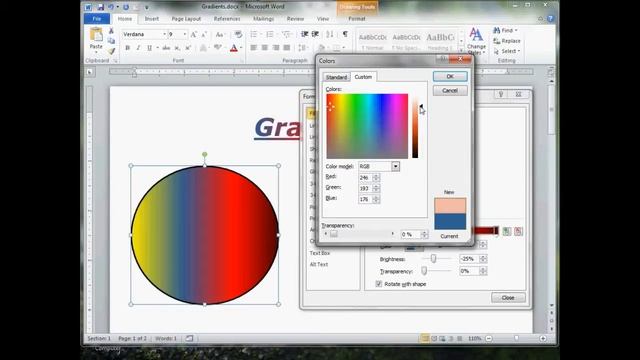
Task: Click the Subscript icon
Action: tap(177, 48)
